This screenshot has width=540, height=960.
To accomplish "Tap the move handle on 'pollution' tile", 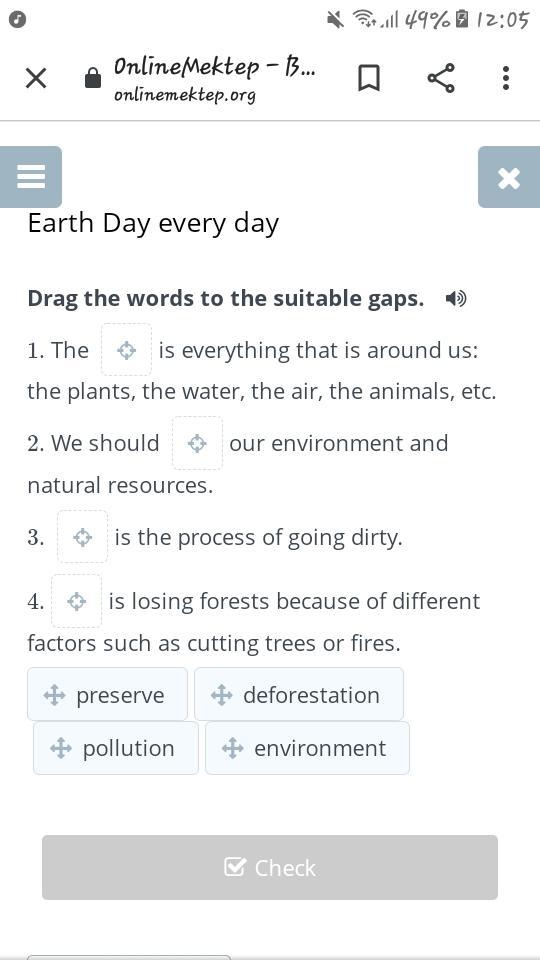I will point(61,748).
